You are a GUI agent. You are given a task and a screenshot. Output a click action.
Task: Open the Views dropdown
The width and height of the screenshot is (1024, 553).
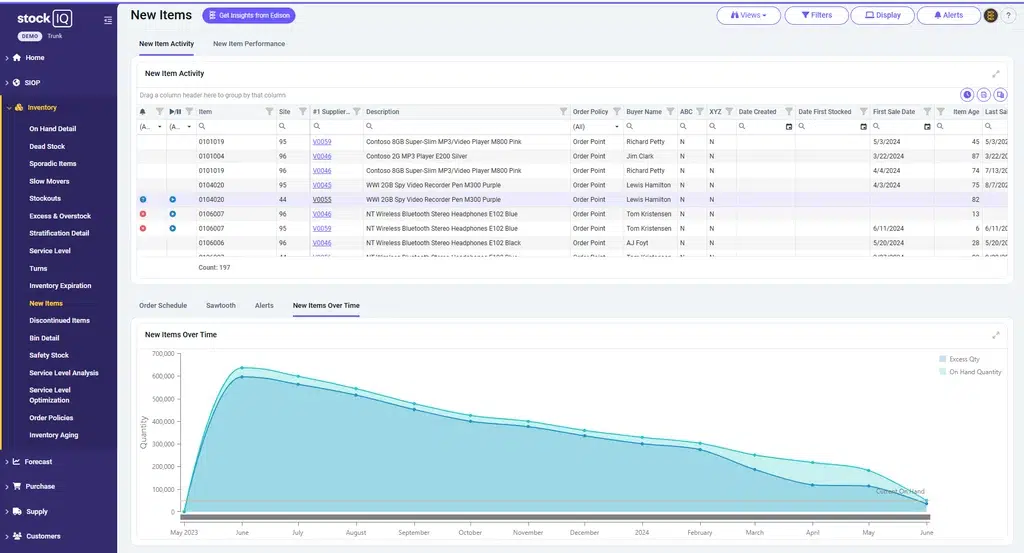(x=748, y=15)
